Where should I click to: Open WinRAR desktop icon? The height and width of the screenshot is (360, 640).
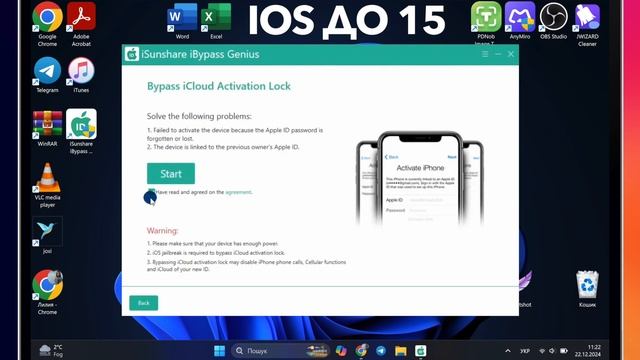coord(47,129)
